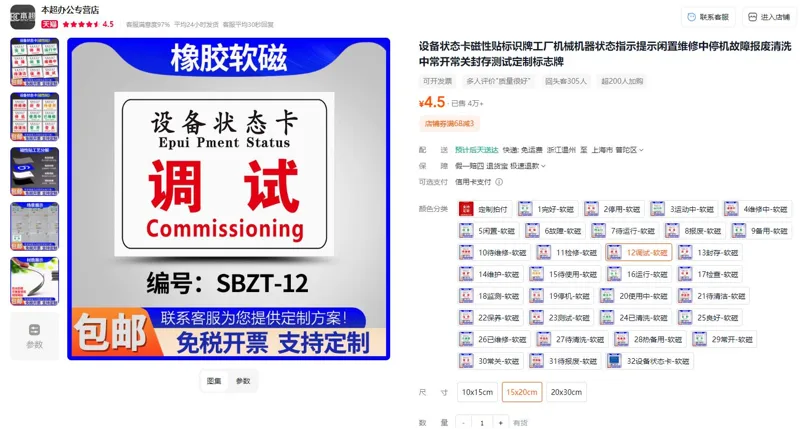Pick the 24已清洗-软磁 variant

pyautogui.click(x=635, y=318)
